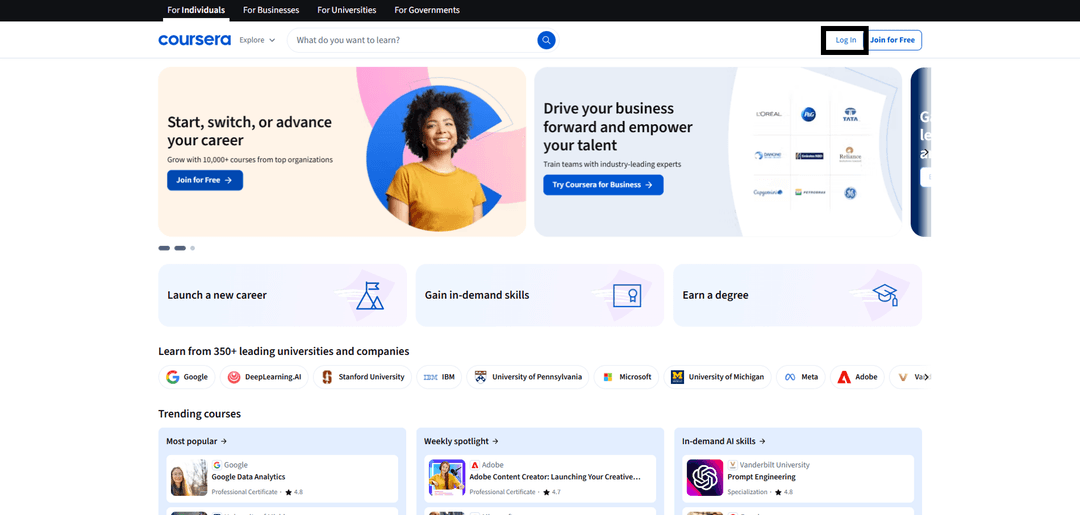The image size is (1080, 515).
Task: Click the partner list next arrow
Action: tap(926, 377)
